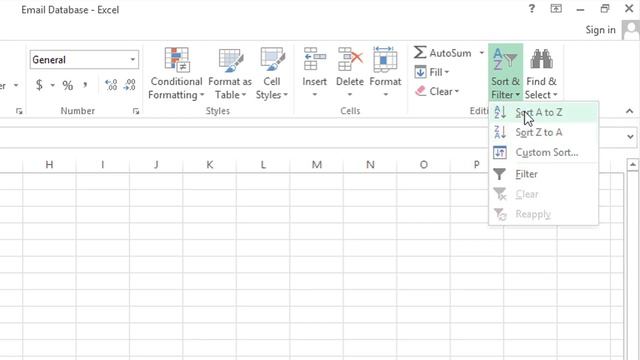Image resolution: width=640 pixels, height=360 pixels.
Task: Open Cell Styles gallery
Action: point(271,73)
